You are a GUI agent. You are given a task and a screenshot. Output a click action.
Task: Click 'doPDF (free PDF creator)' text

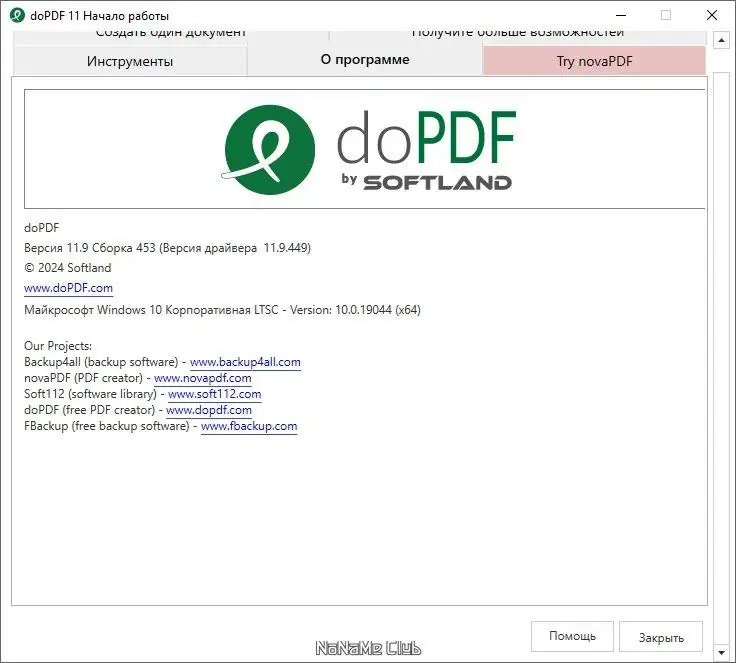(90, 410)
